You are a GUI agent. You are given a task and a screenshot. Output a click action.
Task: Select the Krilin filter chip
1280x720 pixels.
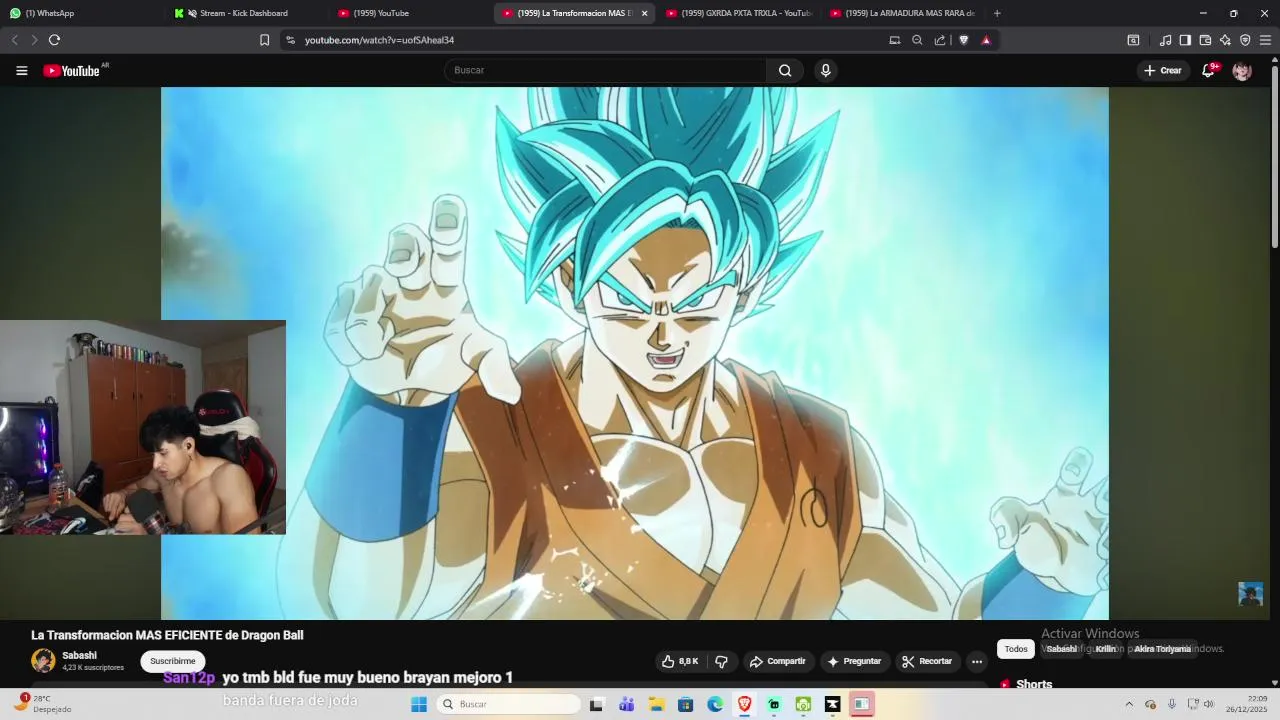point(1105,649)
